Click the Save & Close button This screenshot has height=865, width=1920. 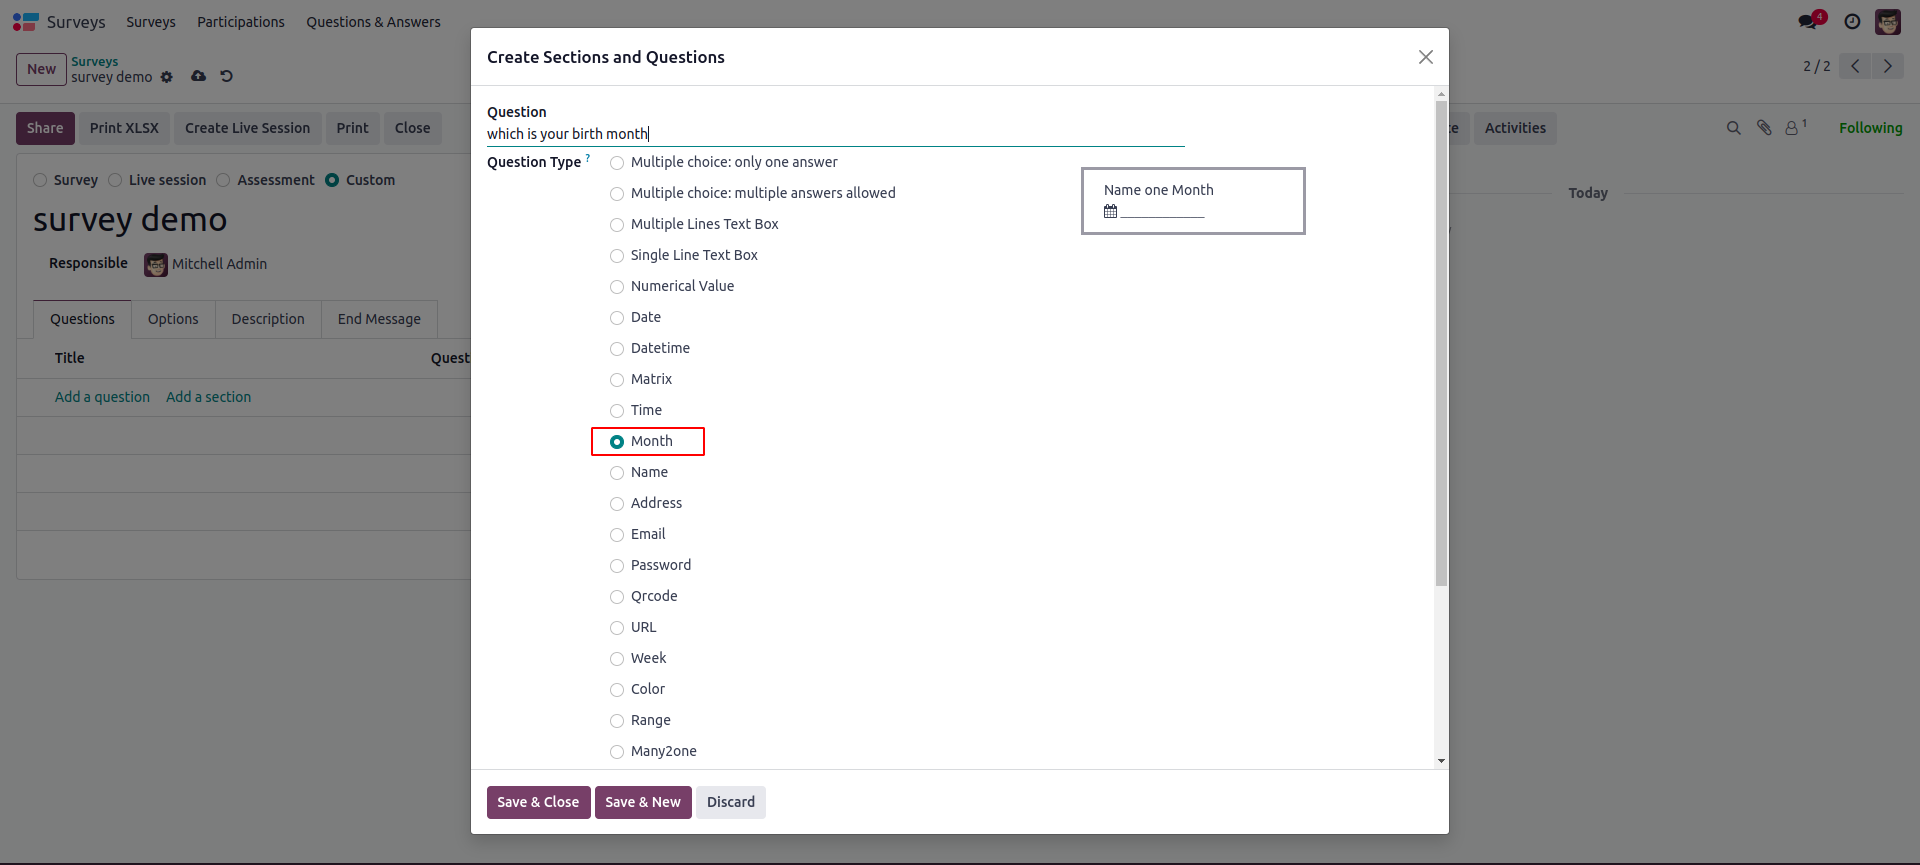[538, 802]
